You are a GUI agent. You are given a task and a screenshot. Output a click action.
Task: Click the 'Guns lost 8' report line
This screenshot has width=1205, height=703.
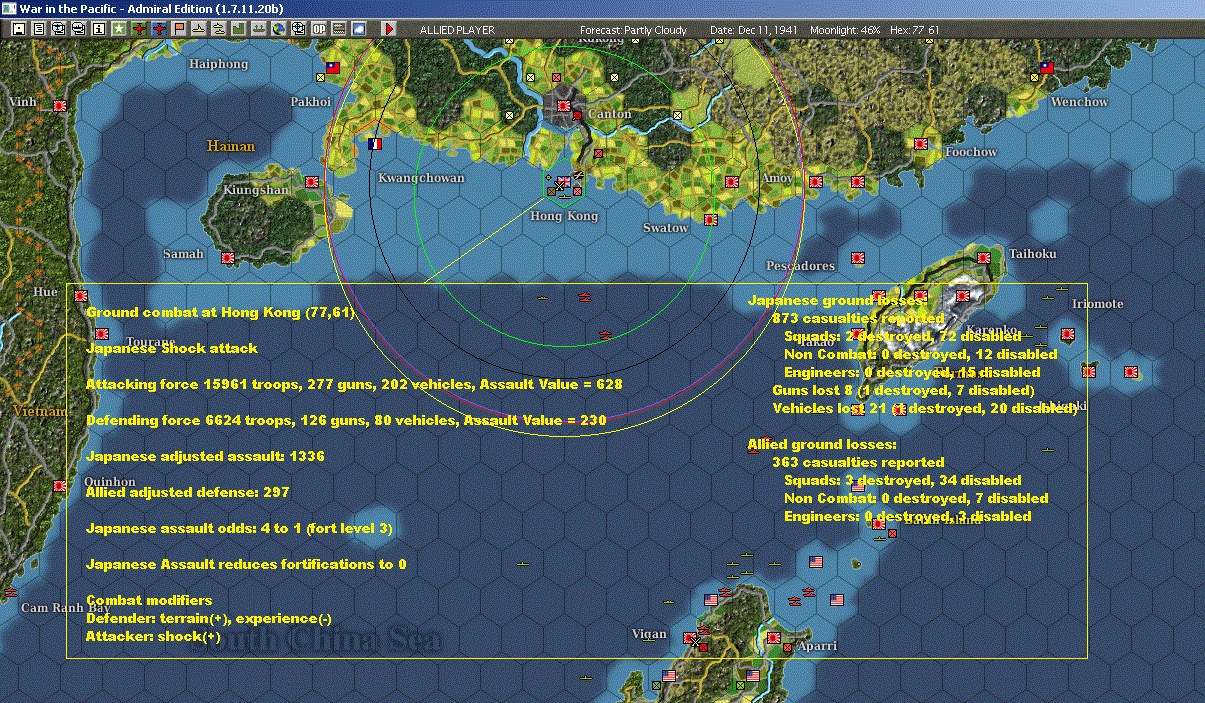tap(903, 390)
